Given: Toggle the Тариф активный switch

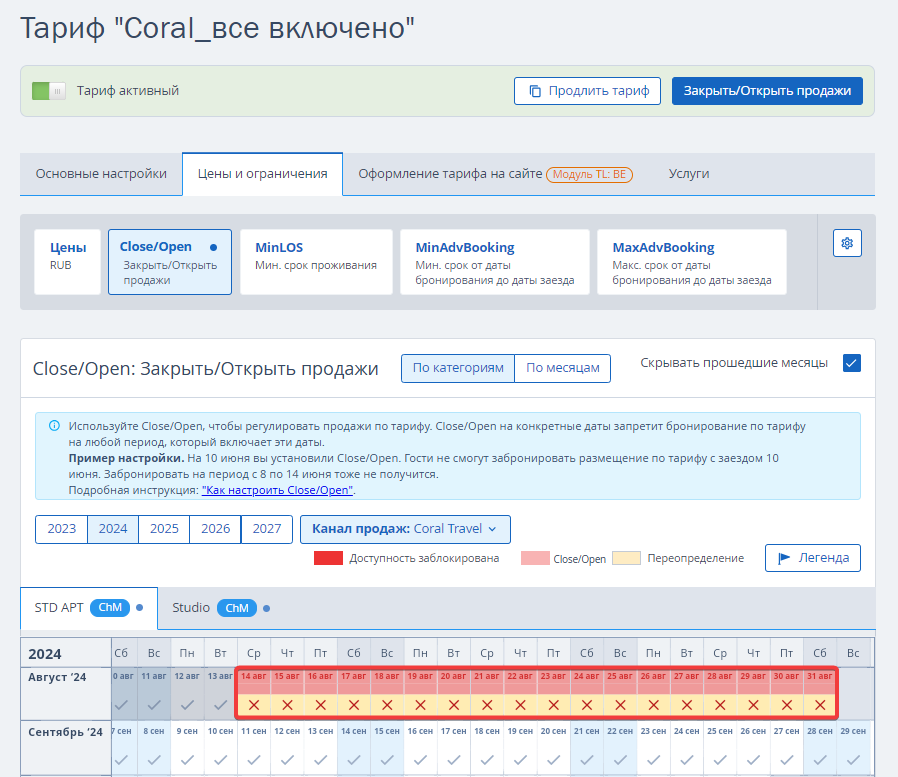Looking at the screenshot, I should (x=48, y=91).
